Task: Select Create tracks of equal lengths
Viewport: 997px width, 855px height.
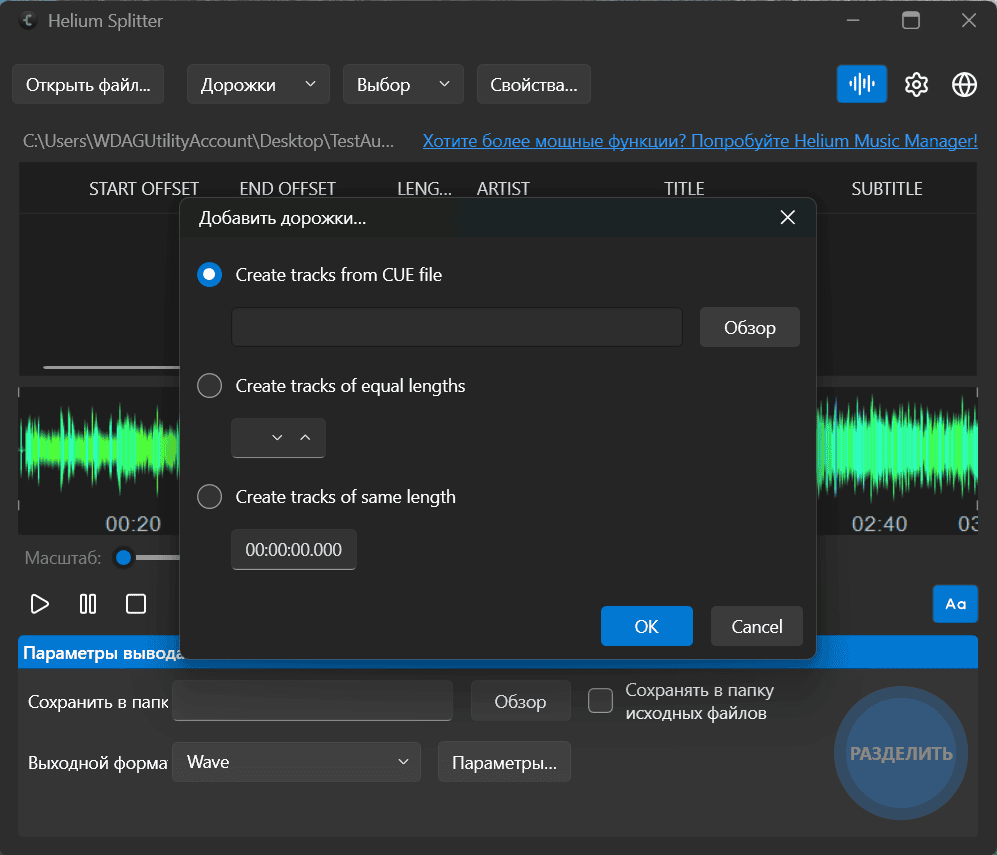Action: pos(209,385)
